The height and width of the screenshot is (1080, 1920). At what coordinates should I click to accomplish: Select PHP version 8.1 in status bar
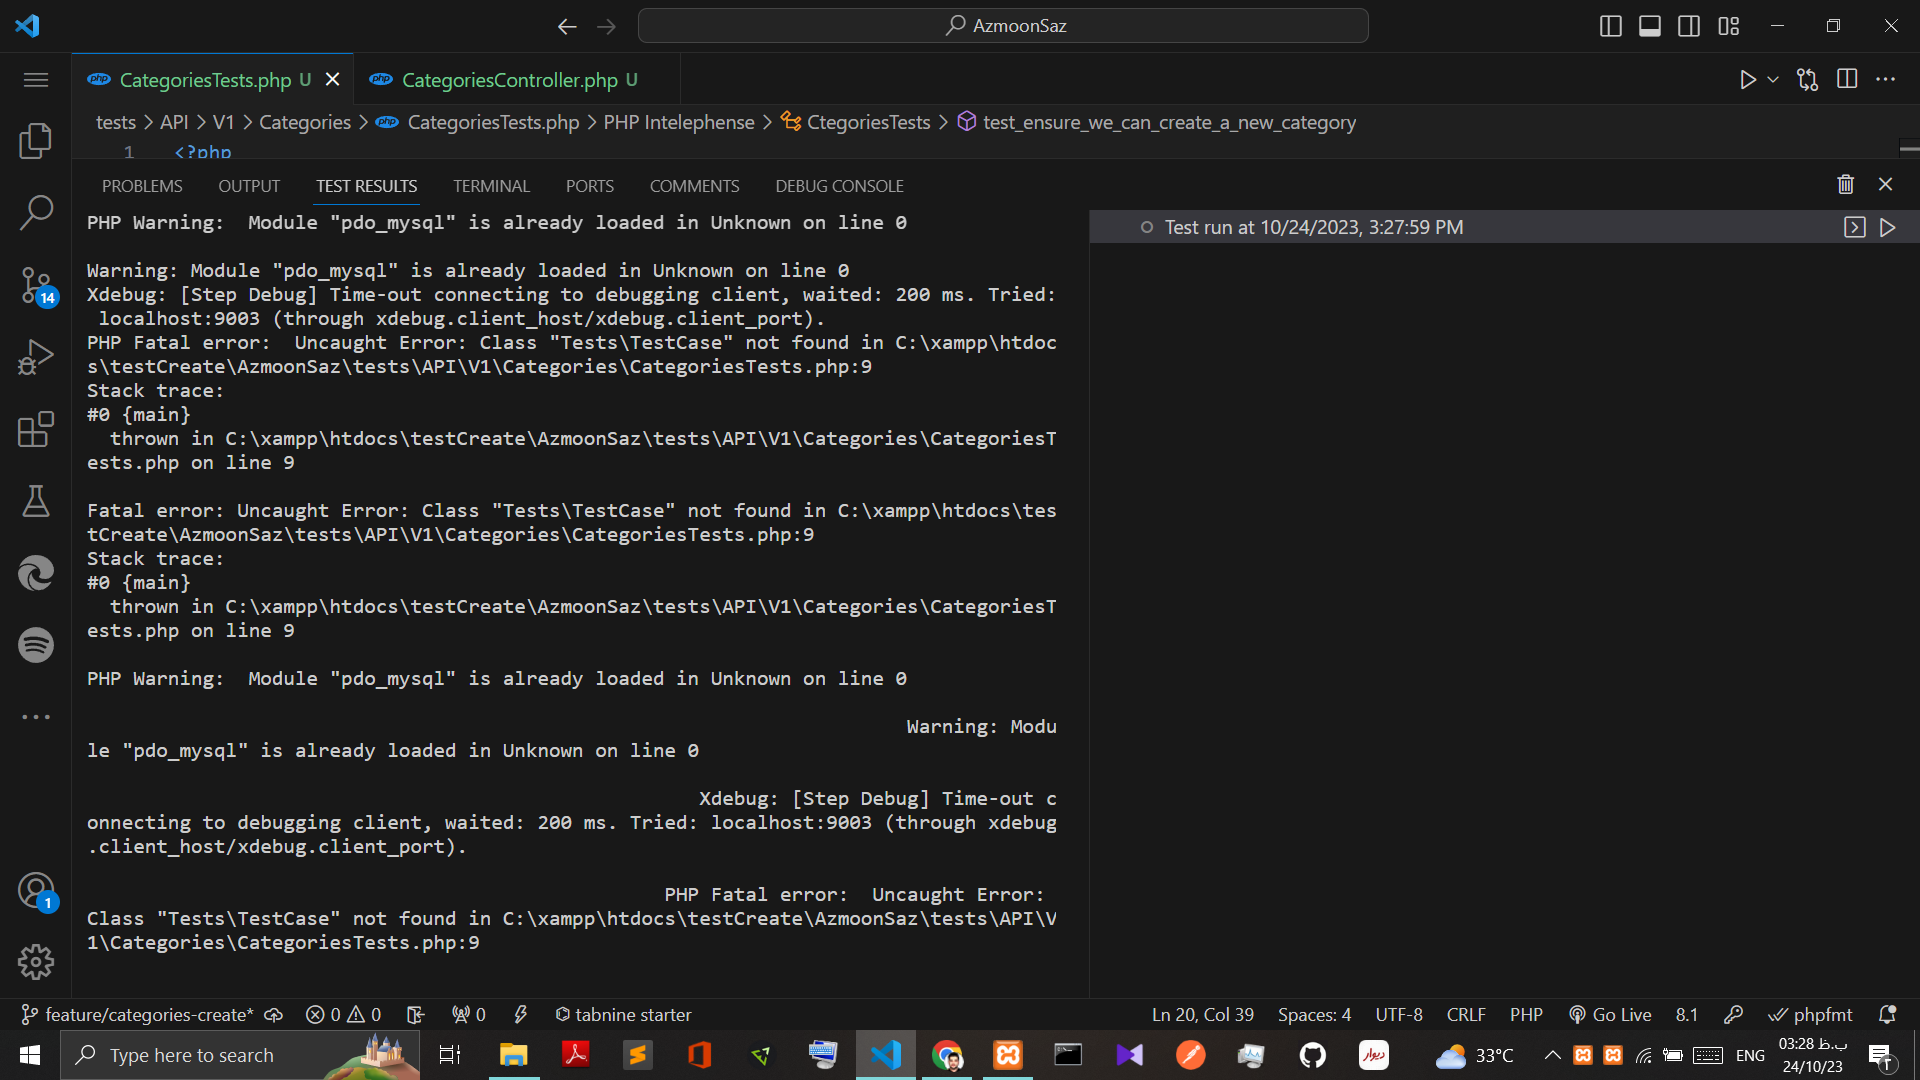click(x=1687, y=1014)
